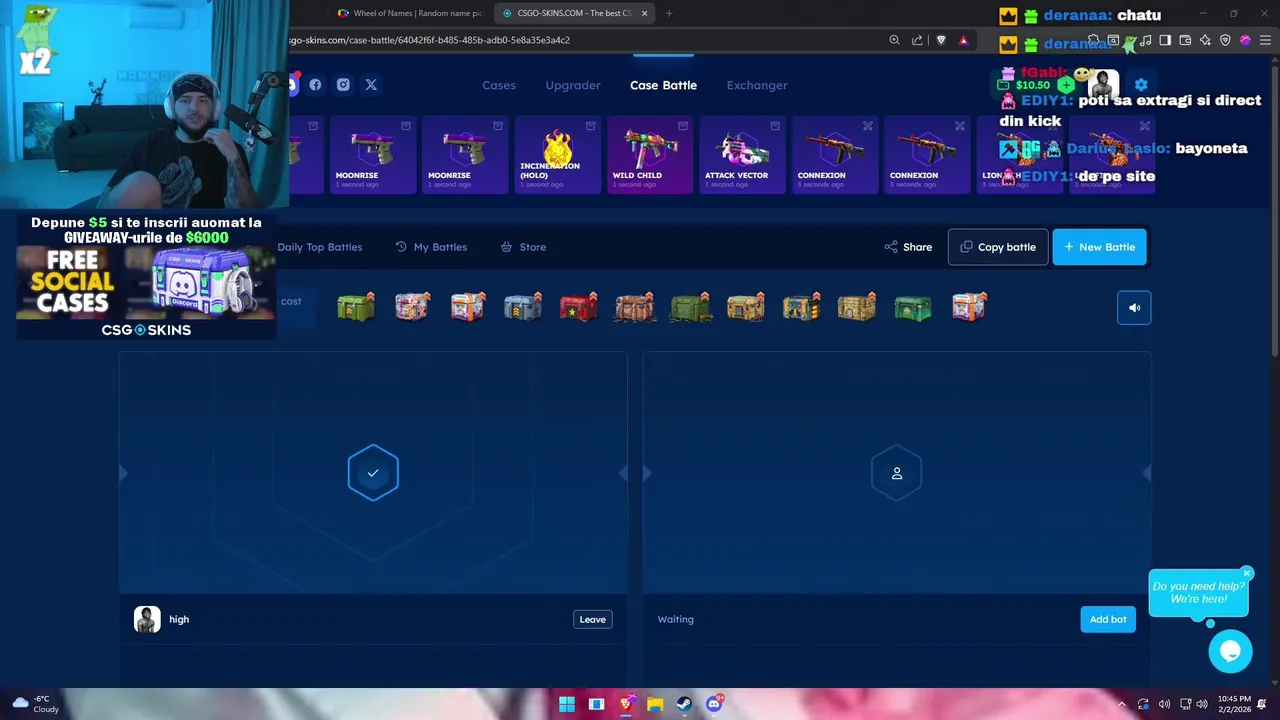1280x720 pixels.
Task: Mute the battle sound with speaker button
Action: (x=1134, y=308)
